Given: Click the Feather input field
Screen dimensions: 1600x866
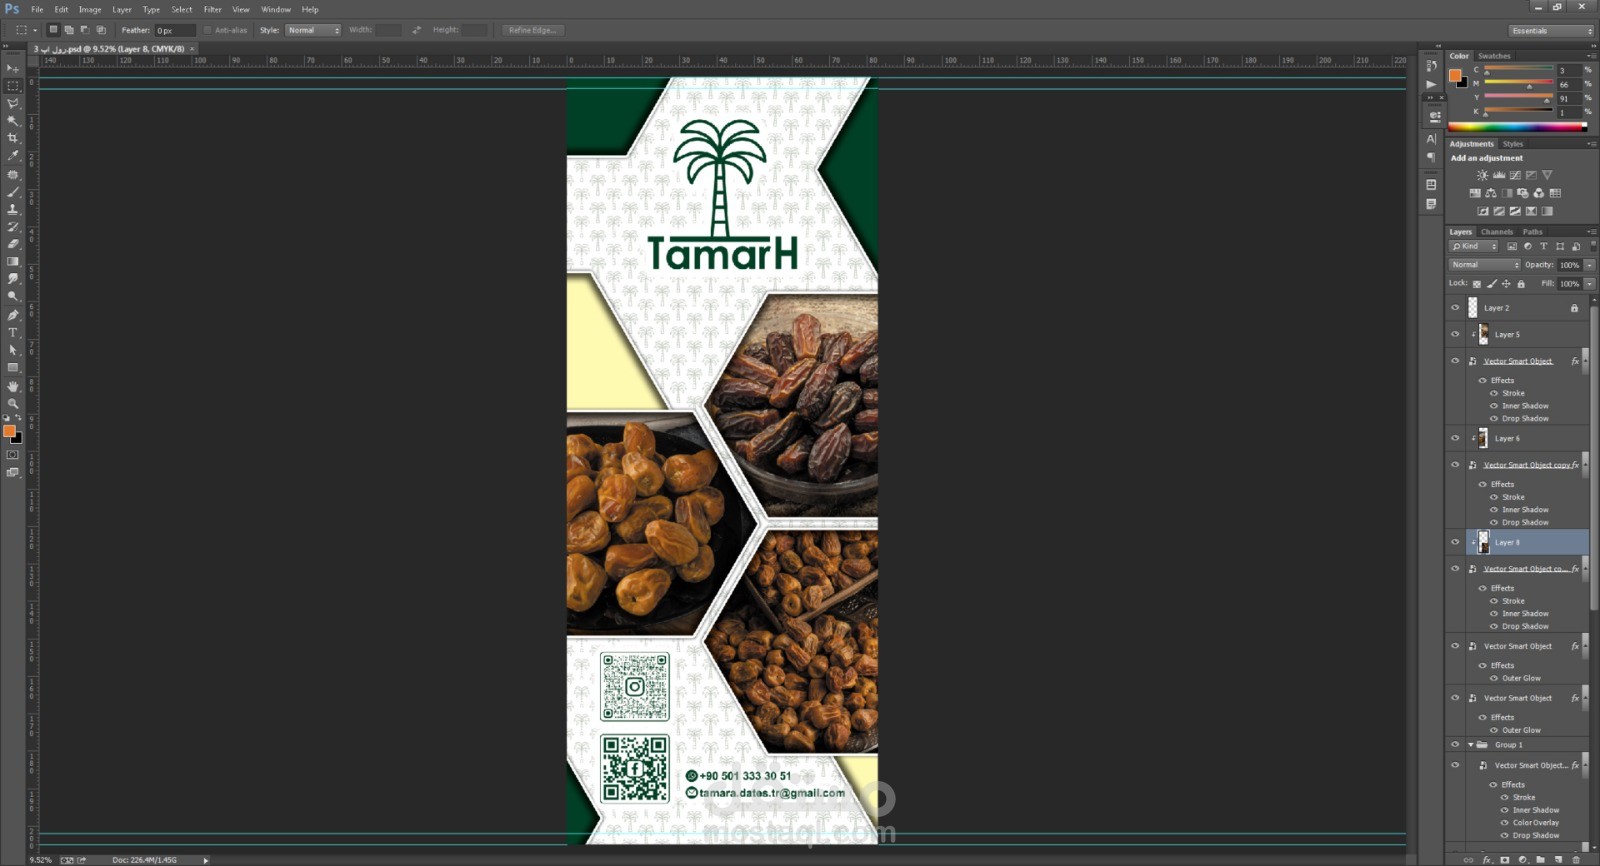Looking at the screenshot, I should (174, 30).
